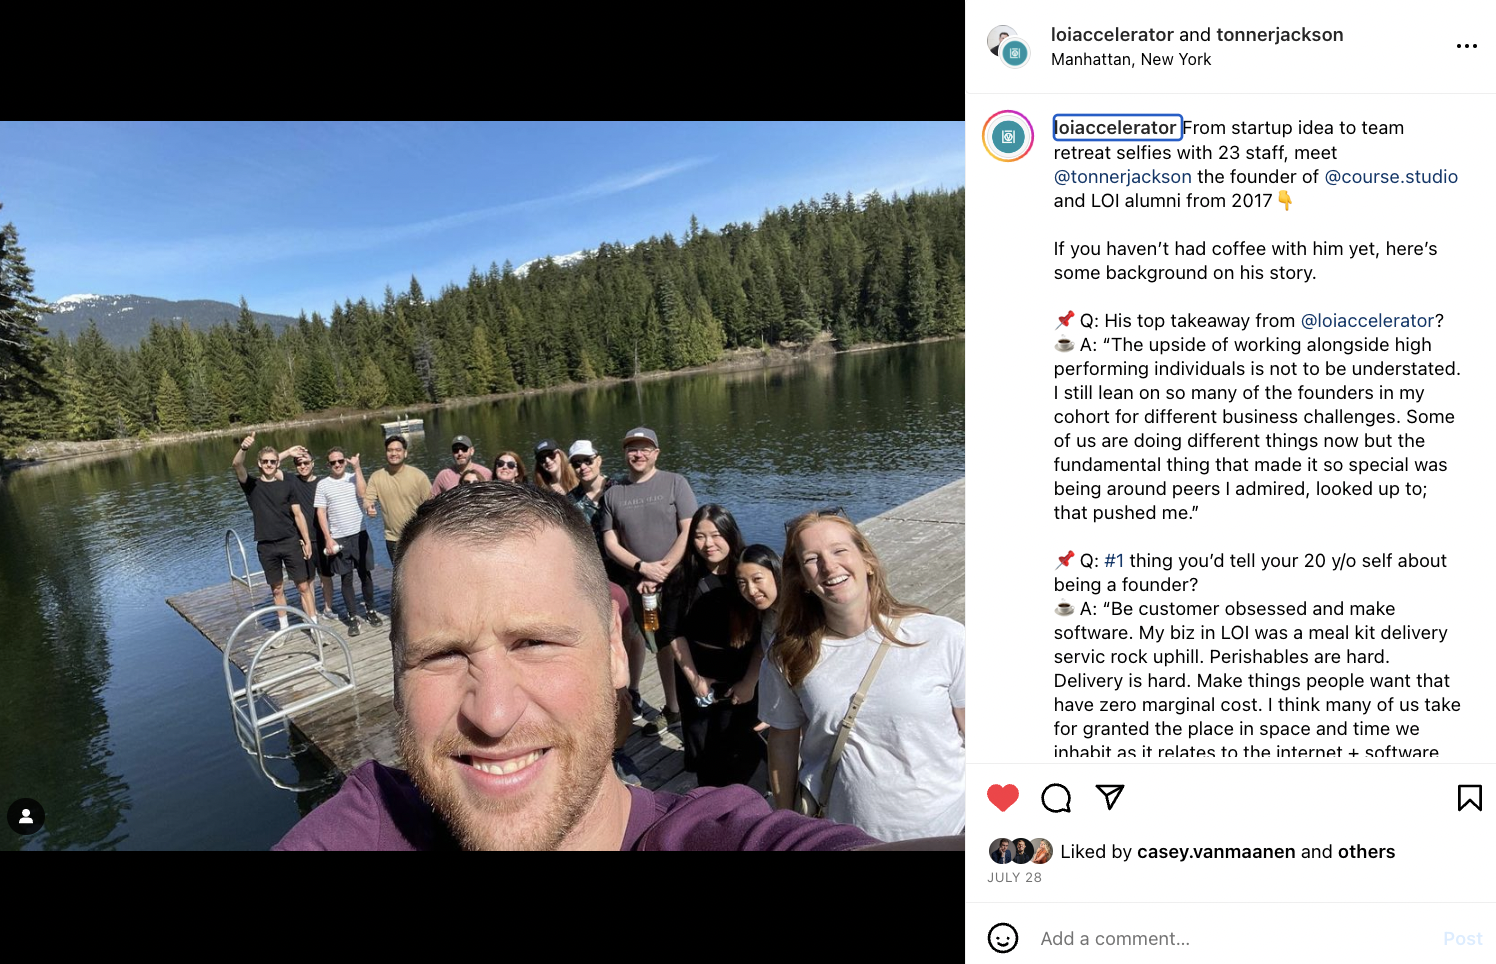Viewport: 1496px width, 964px height.
Task: View the liker avatars beside Liked by
Action: point(1020,851)
